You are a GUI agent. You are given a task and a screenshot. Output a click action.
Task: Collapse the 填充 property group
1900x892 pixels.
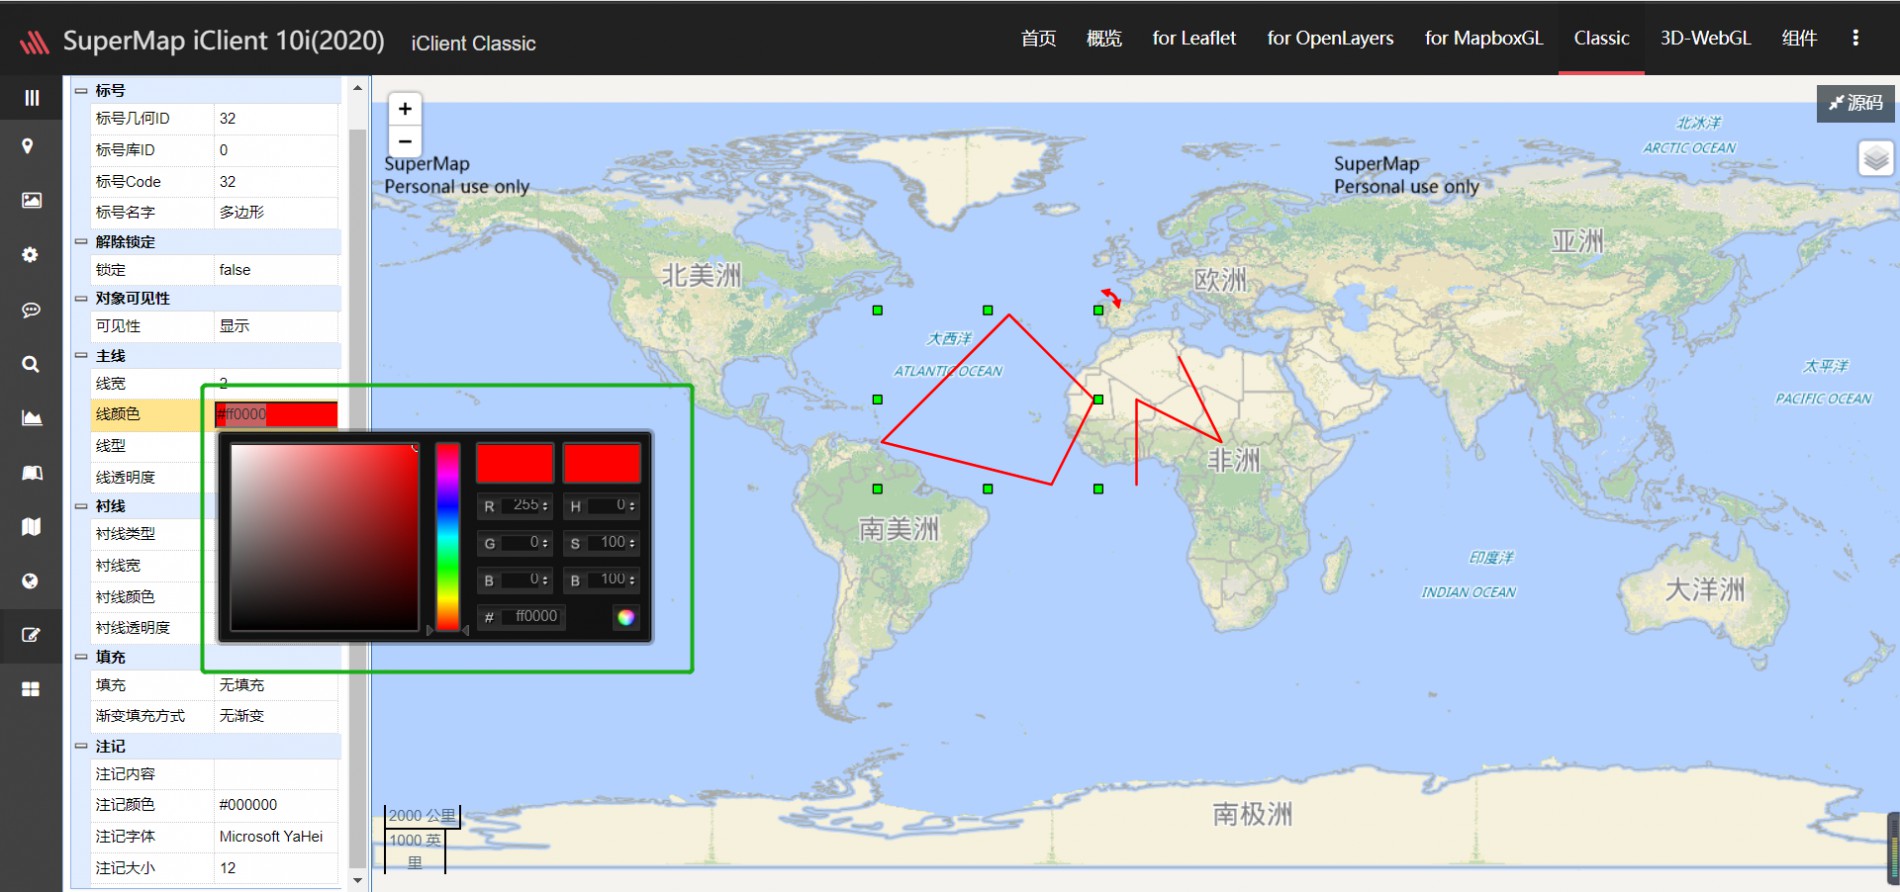81,657
